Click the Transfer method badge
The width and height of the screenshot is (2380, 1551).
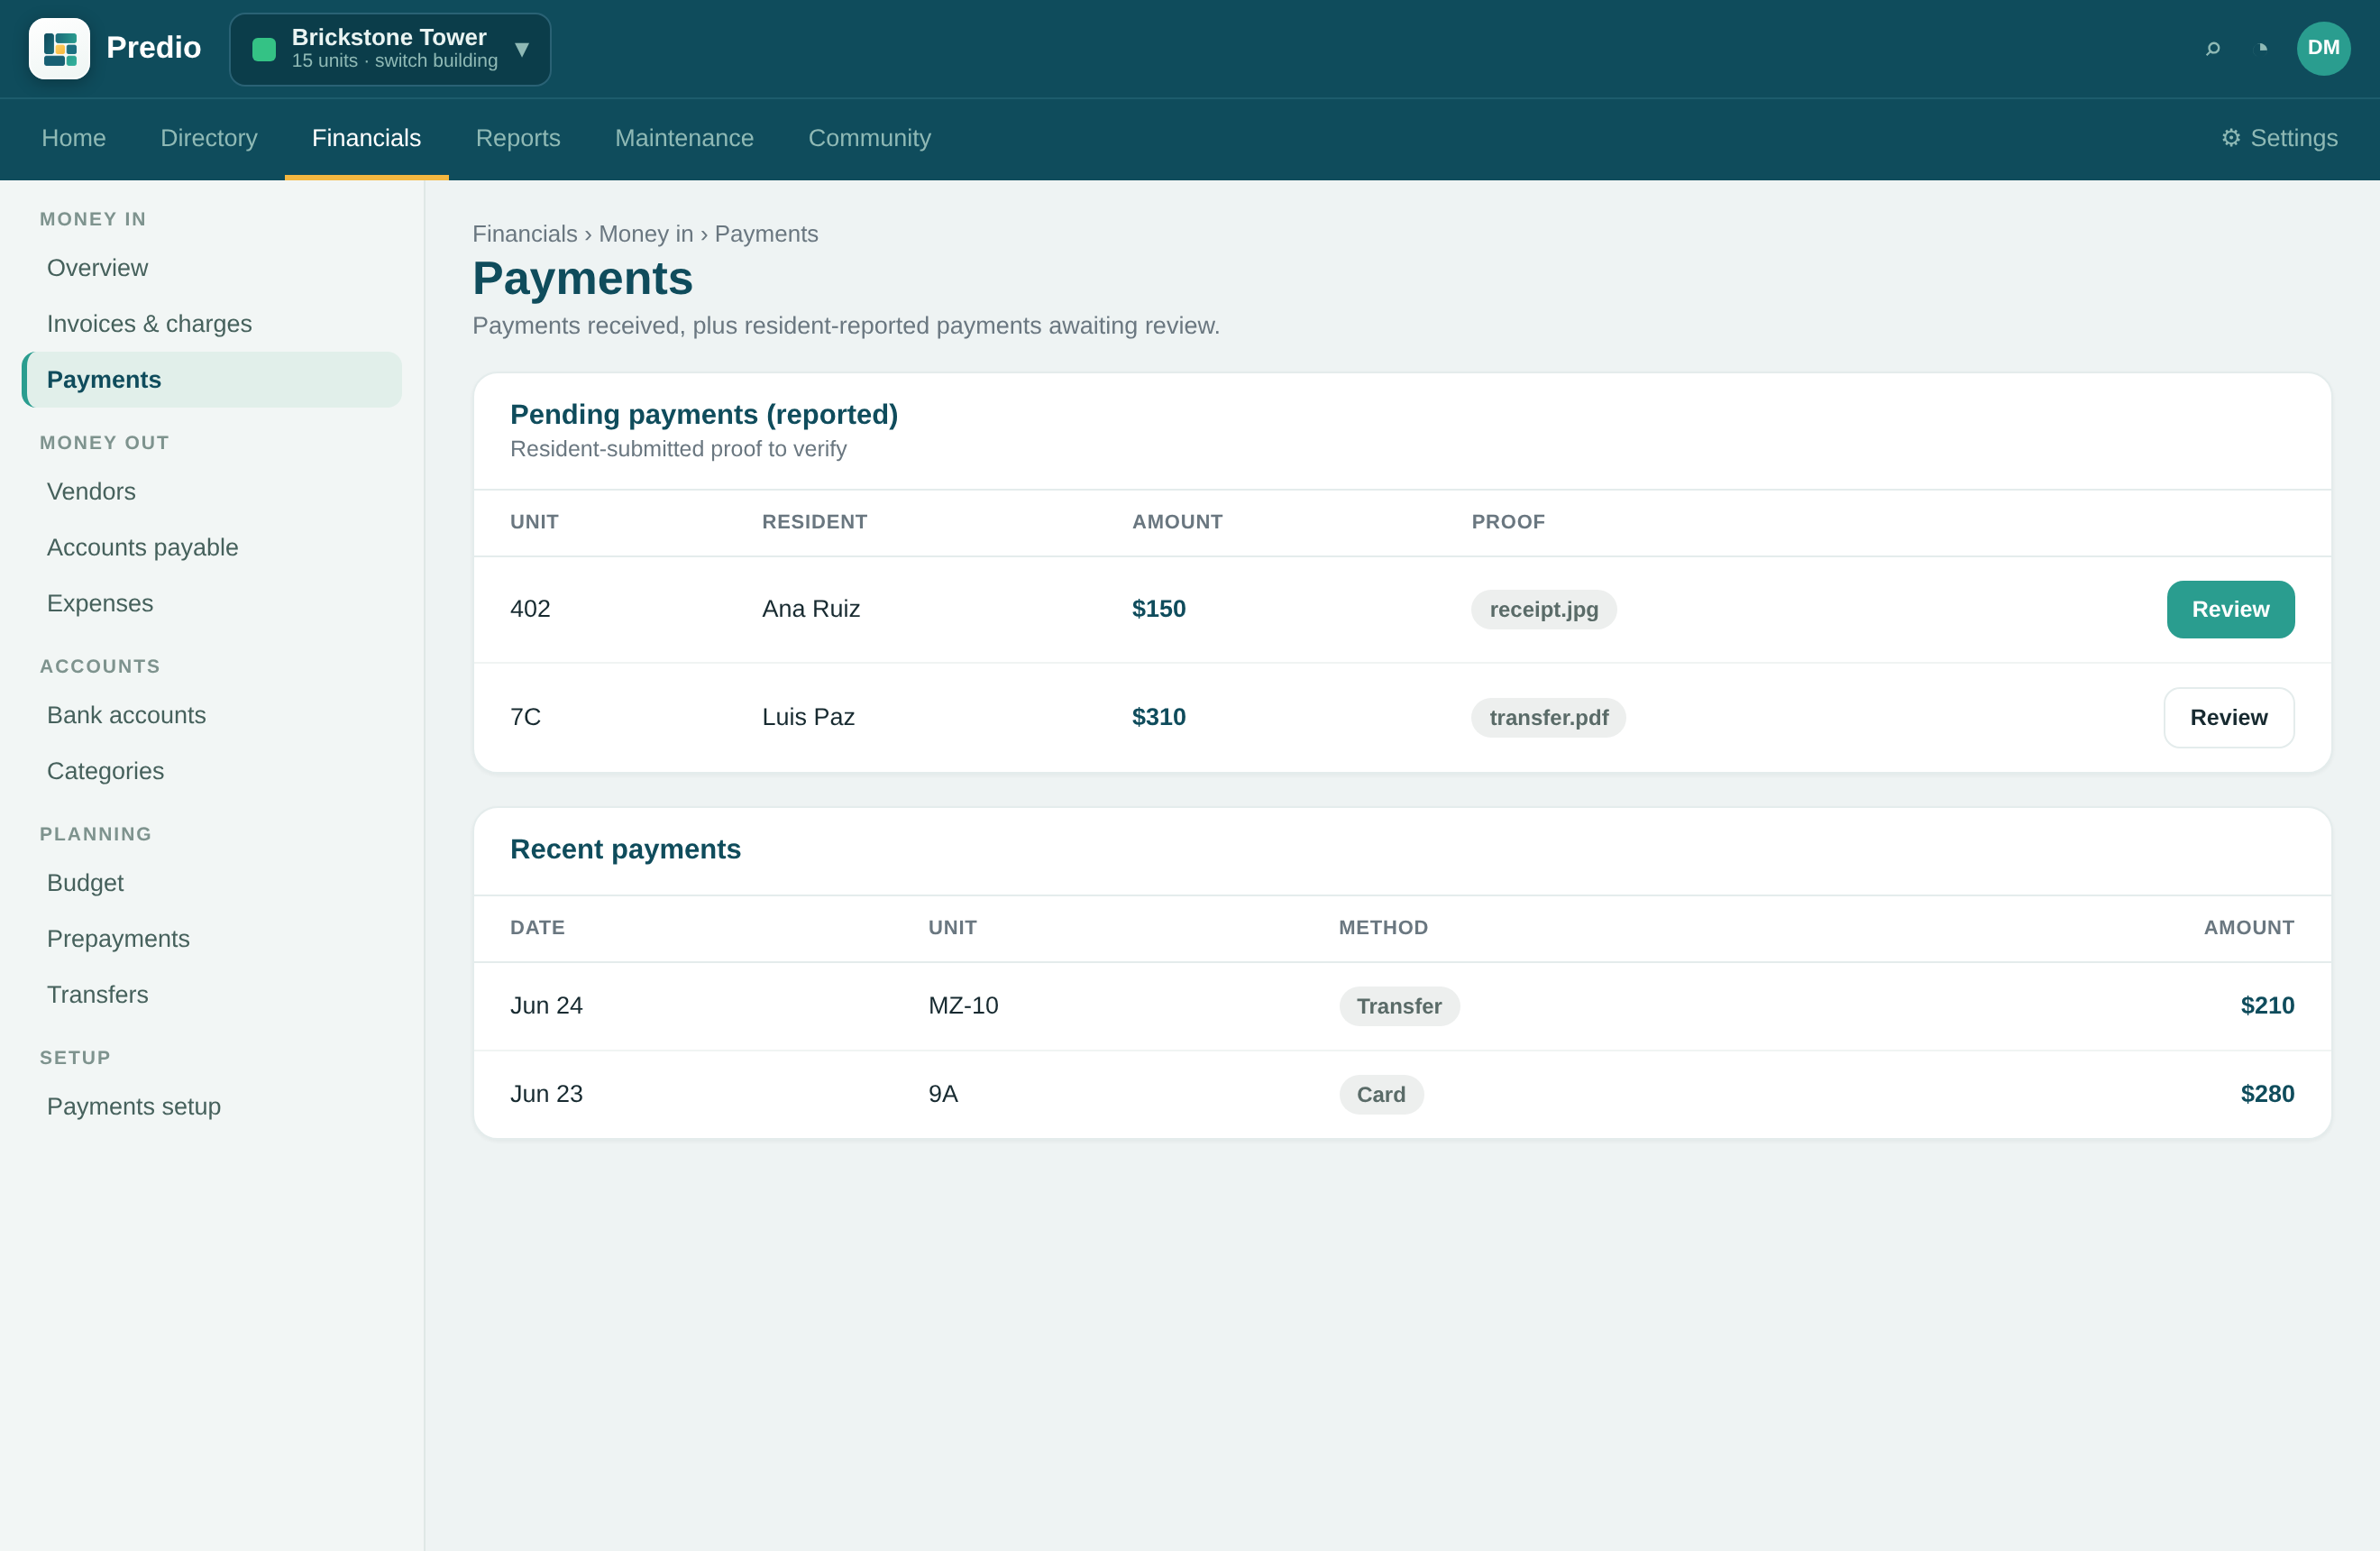[1399, 1006]
